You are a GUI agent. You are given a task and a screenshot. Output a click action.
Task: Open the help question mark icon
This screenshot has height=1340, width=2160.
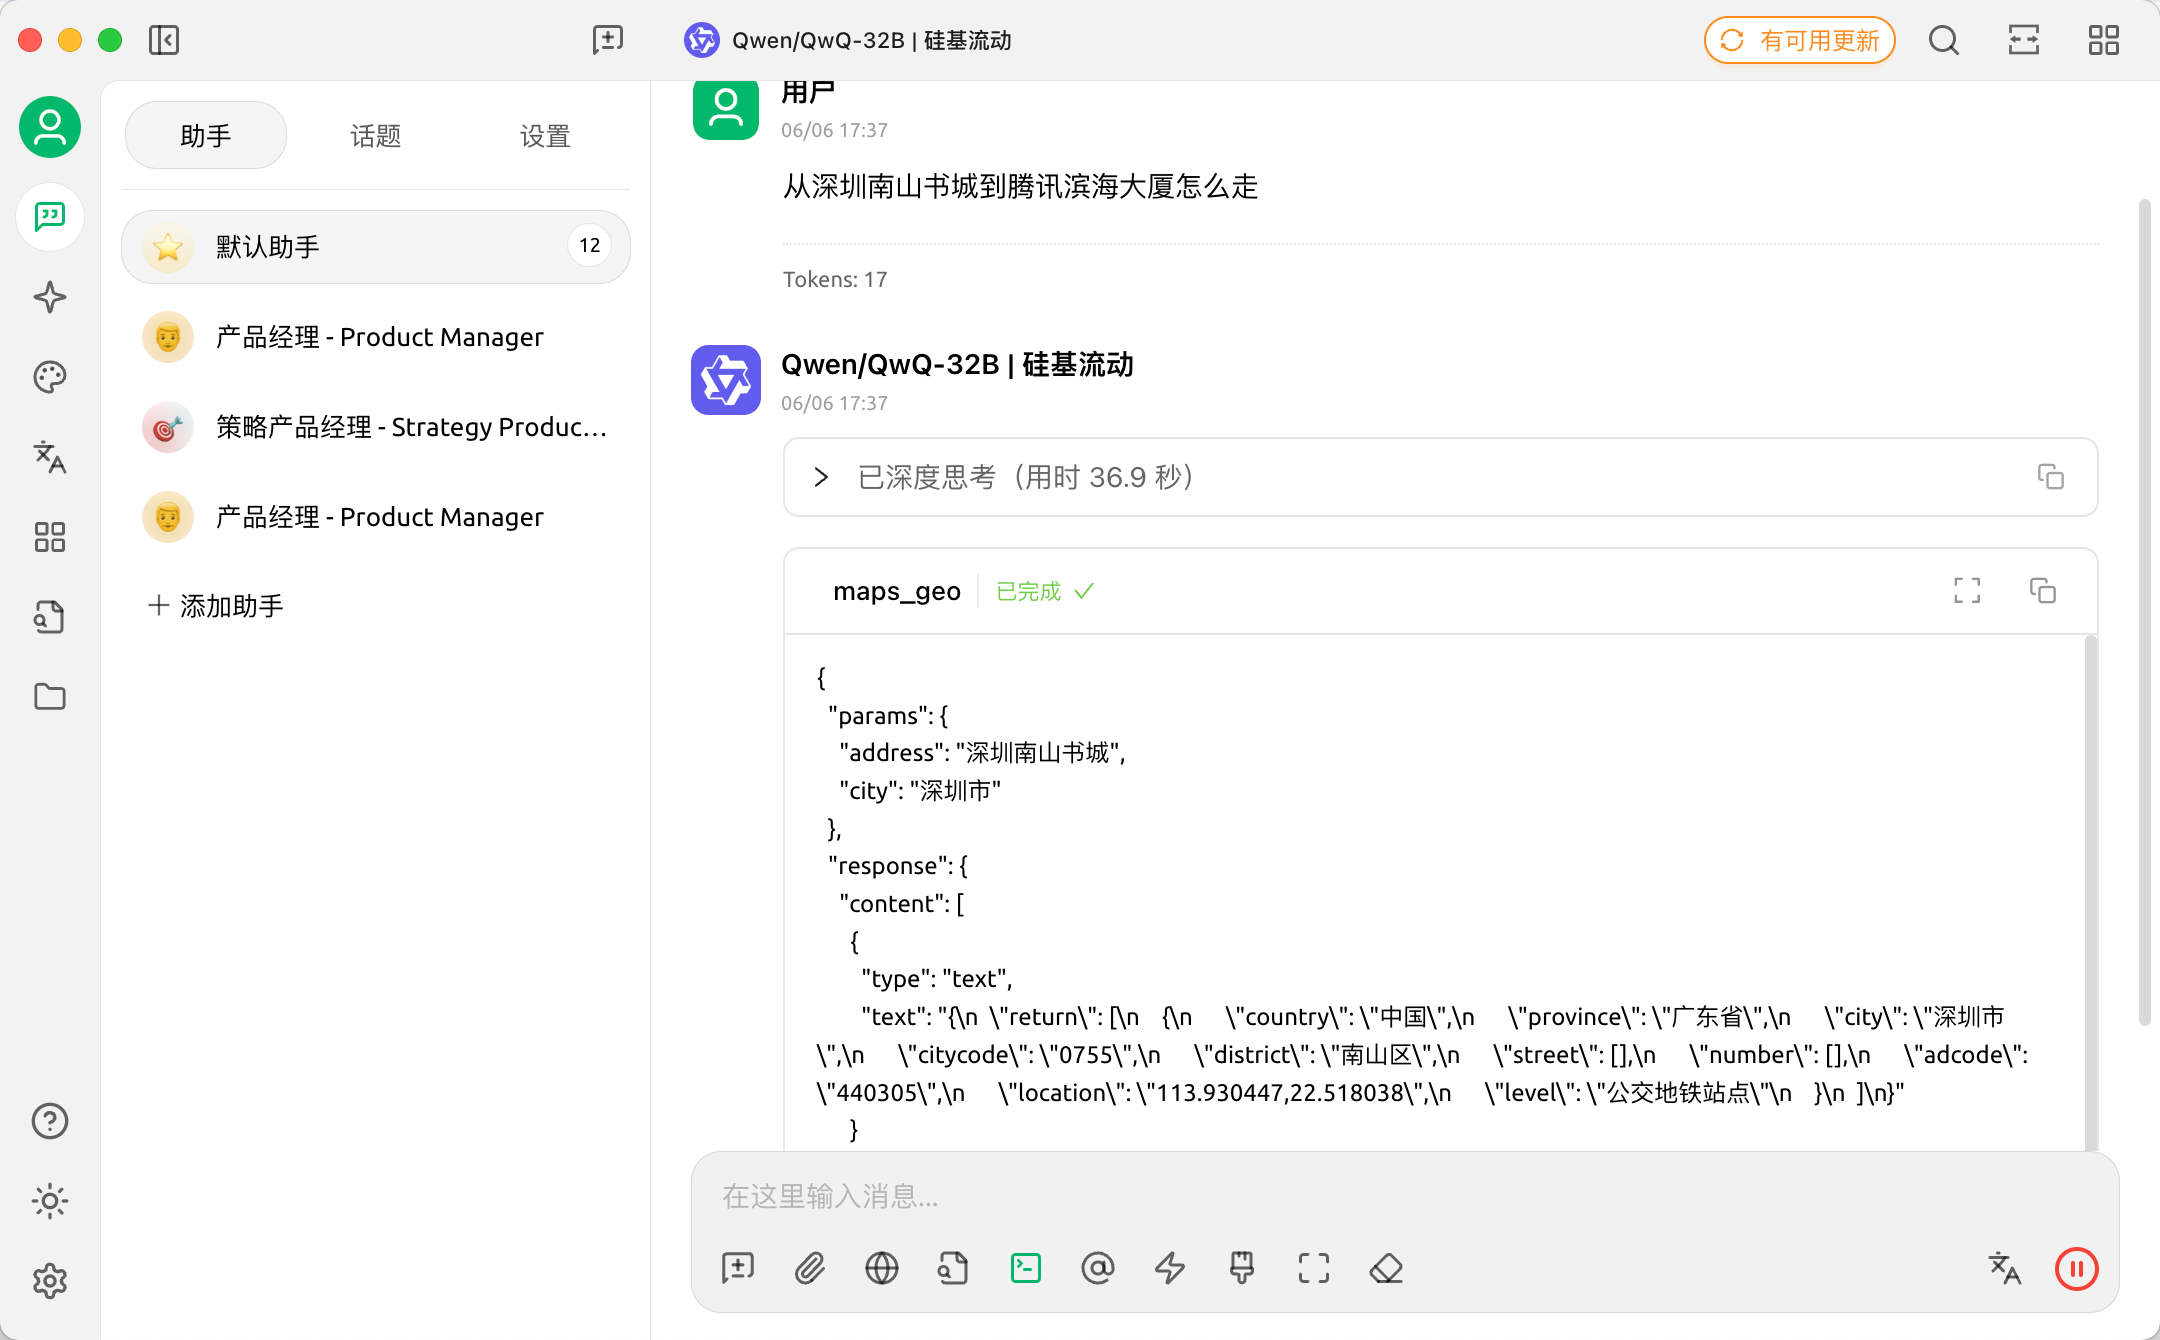[x=50, y=1121]
